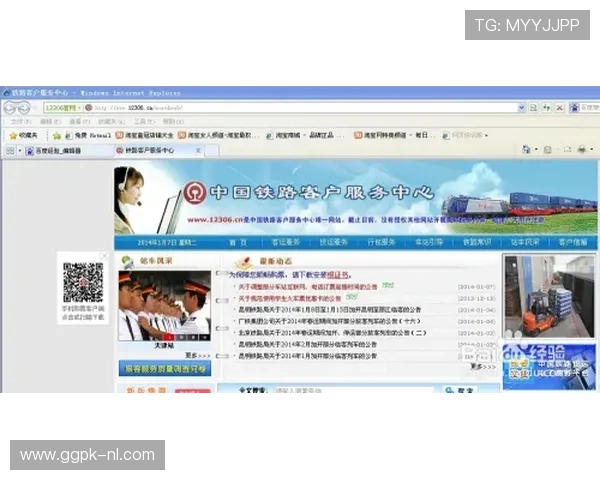
Task: Open the 编辑(E) menu
Action: click(x=50, y=122)
